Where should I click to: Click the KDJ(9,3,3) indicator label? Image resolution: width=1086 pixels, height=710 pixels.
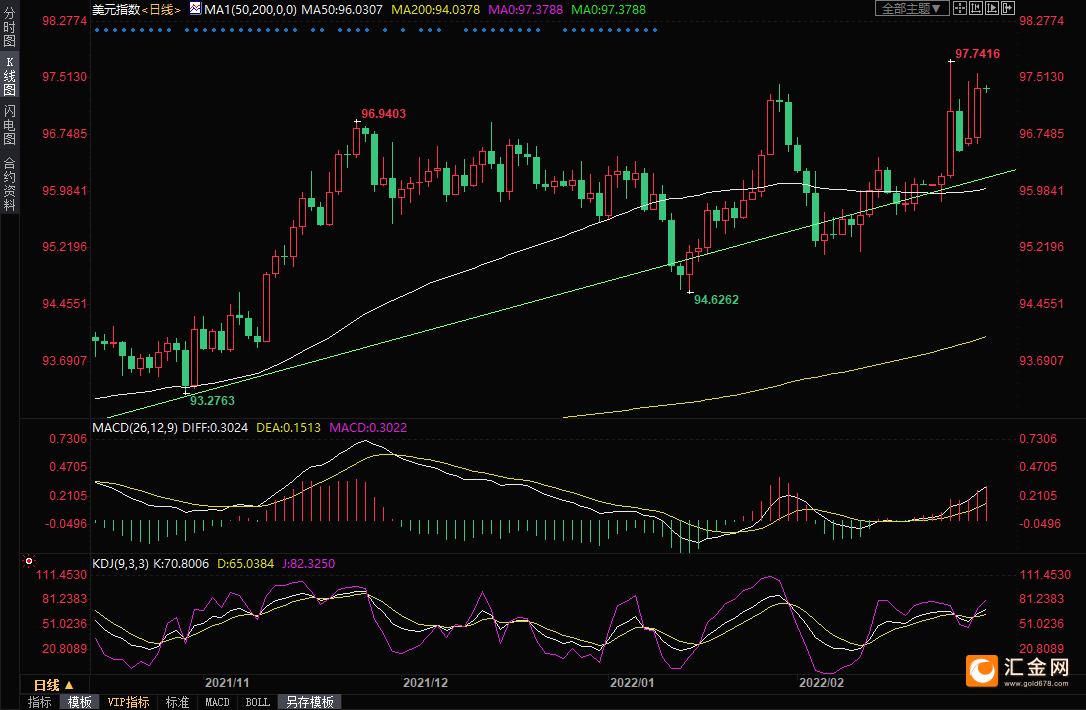click(x=121, y=564)
